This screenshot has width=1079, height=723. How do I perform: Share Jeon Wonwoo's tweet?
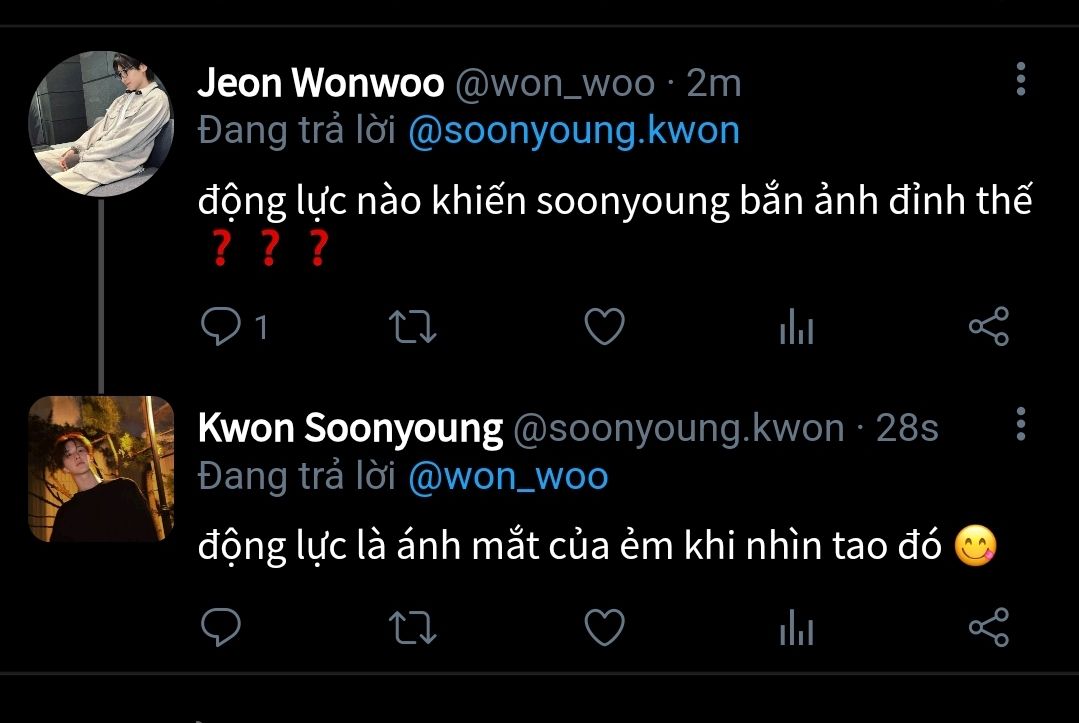(989, 326)
